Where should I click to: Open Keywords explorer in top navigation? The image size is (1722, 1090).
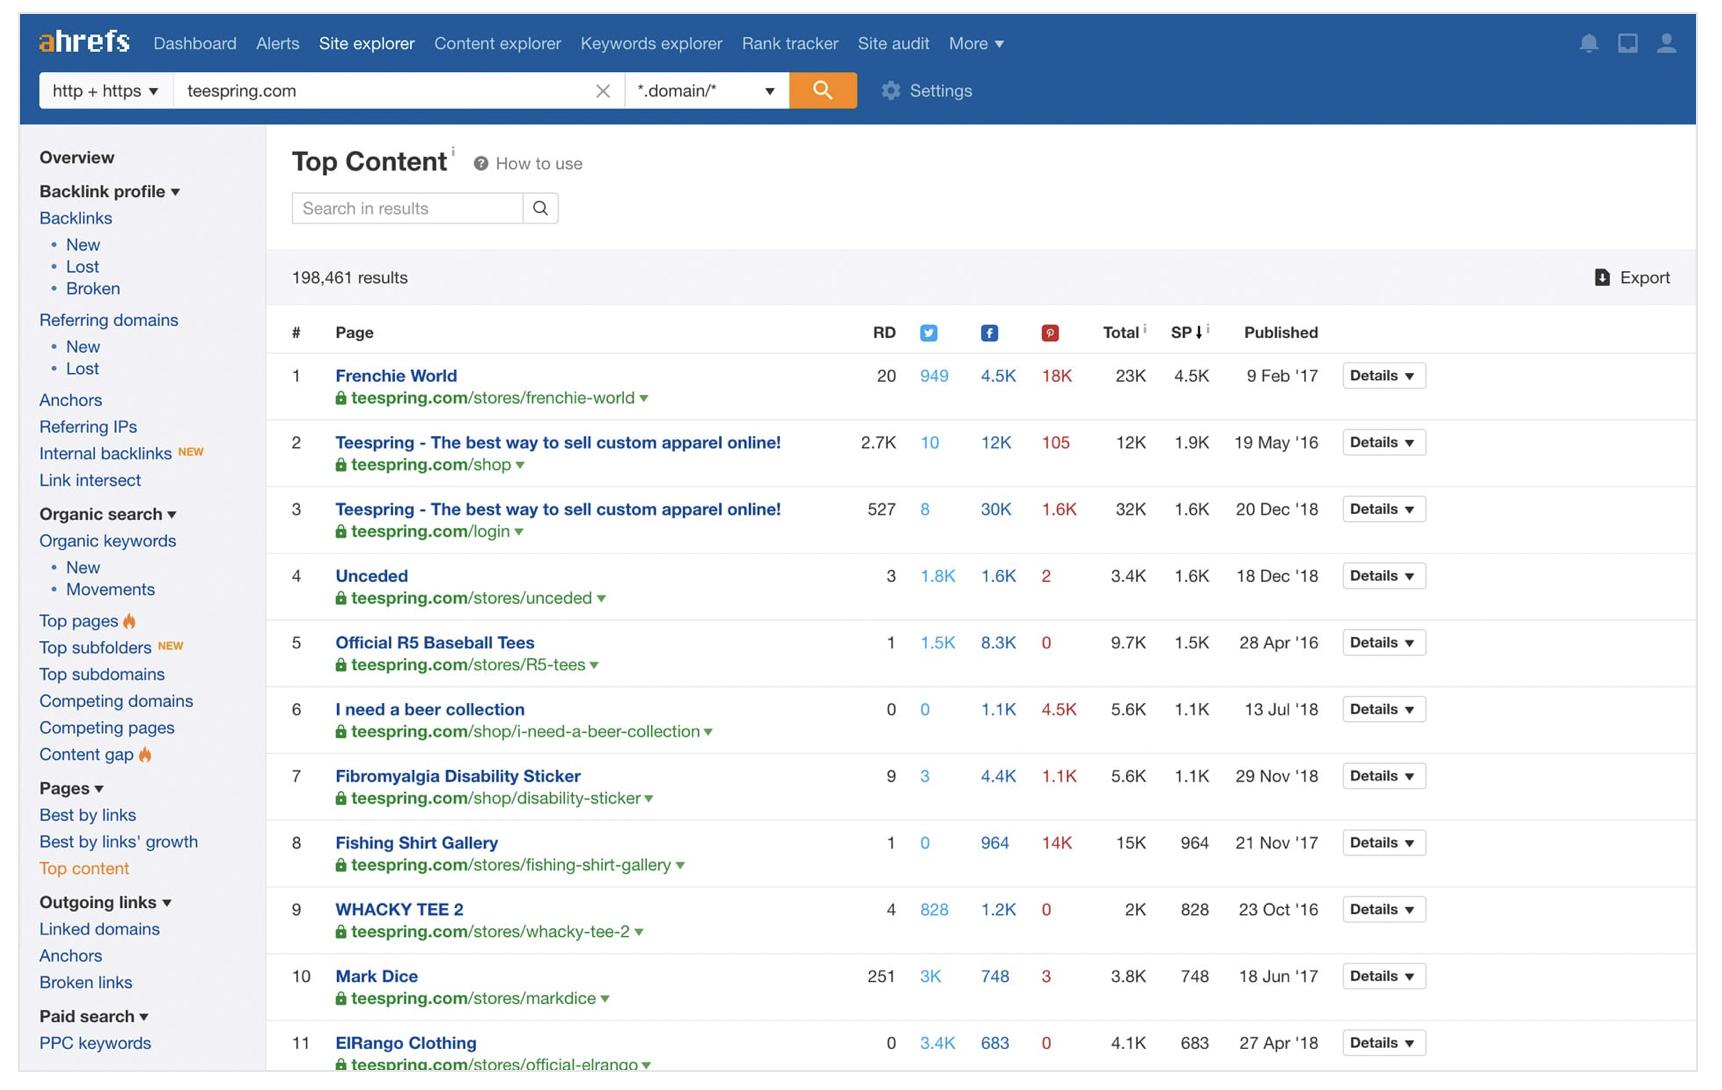pyautogui.click(x=651, y=44)
